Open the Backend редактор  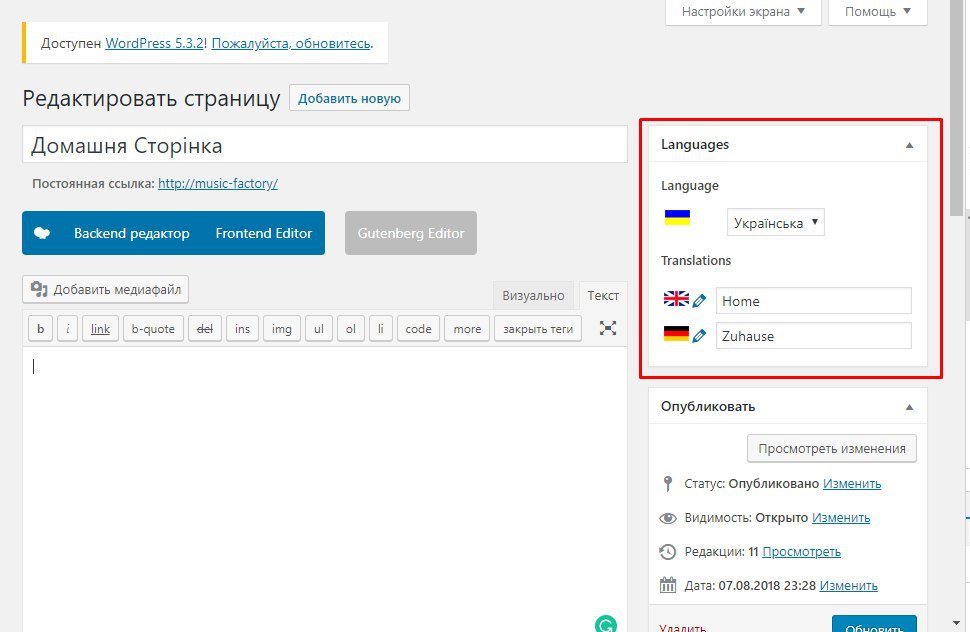(132, 233)
